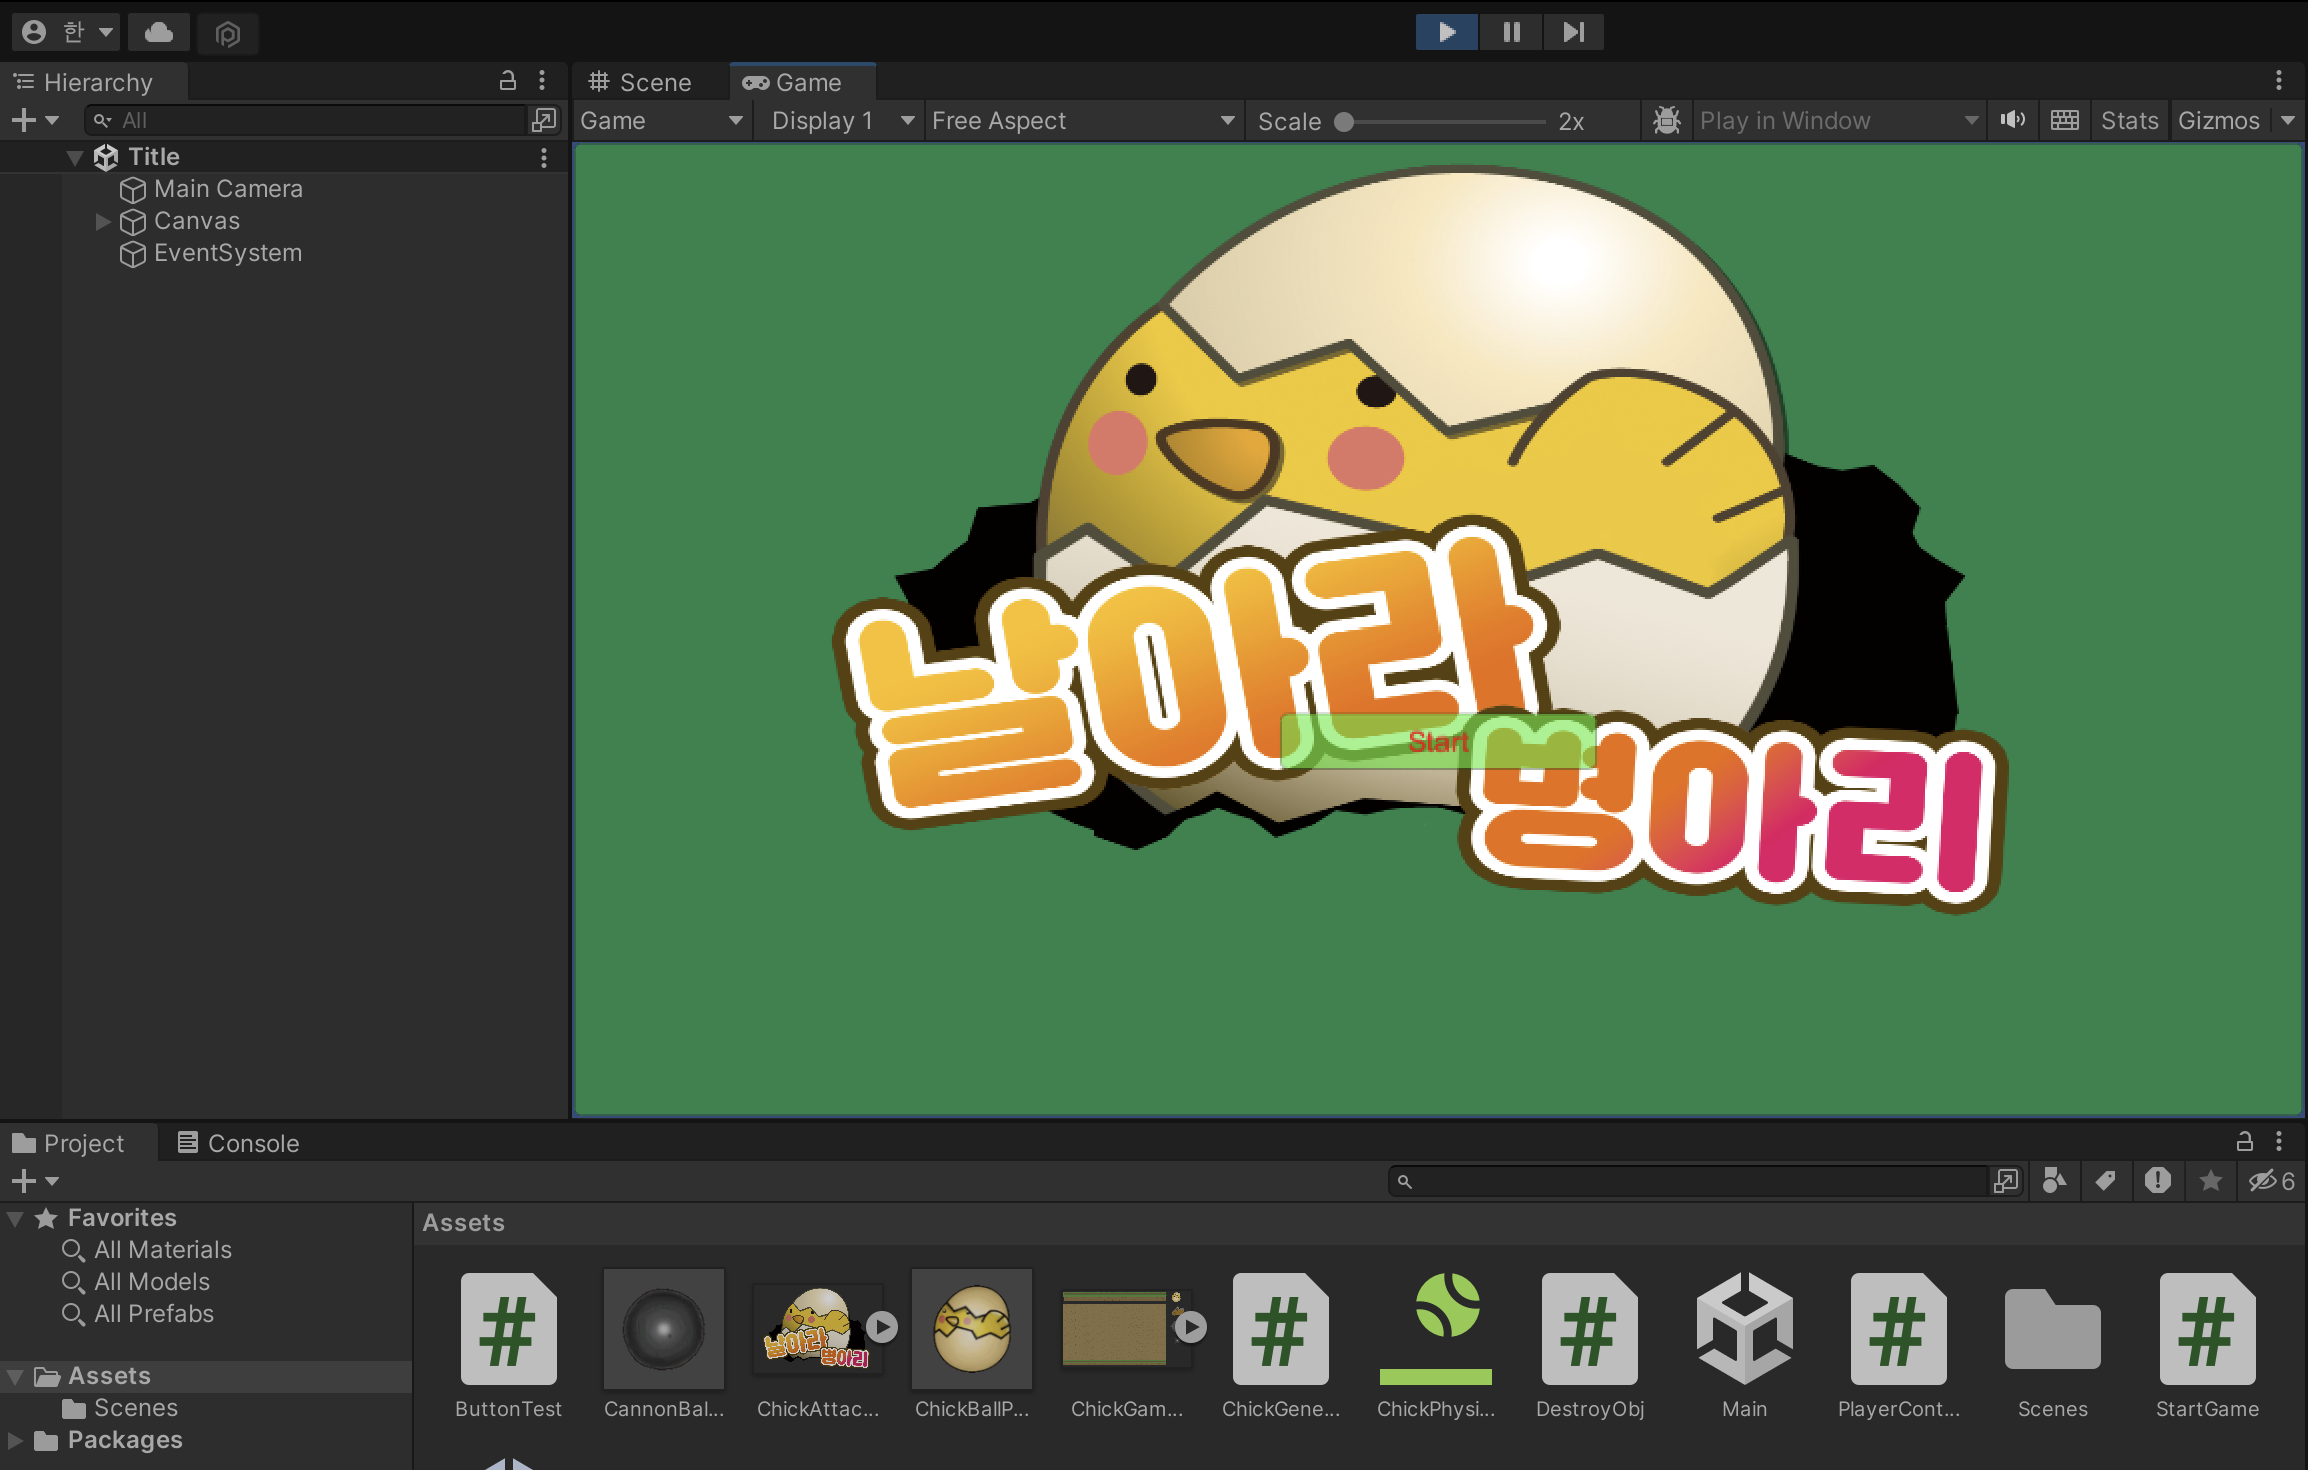Toggle the Hierarchy panel lock icon
The height and width of the screenshot is (1470, 2308).
pos(508,81)
